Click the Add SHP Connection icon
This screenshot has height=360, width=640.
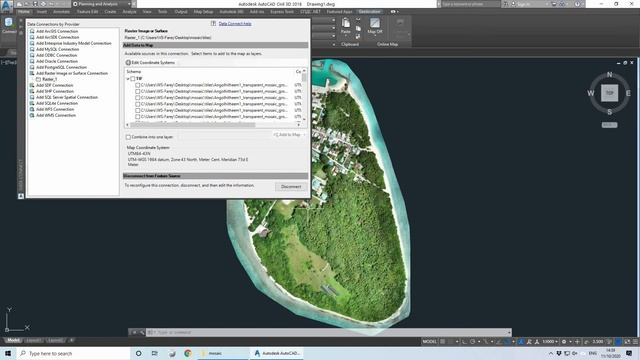(x=32, y=91)
